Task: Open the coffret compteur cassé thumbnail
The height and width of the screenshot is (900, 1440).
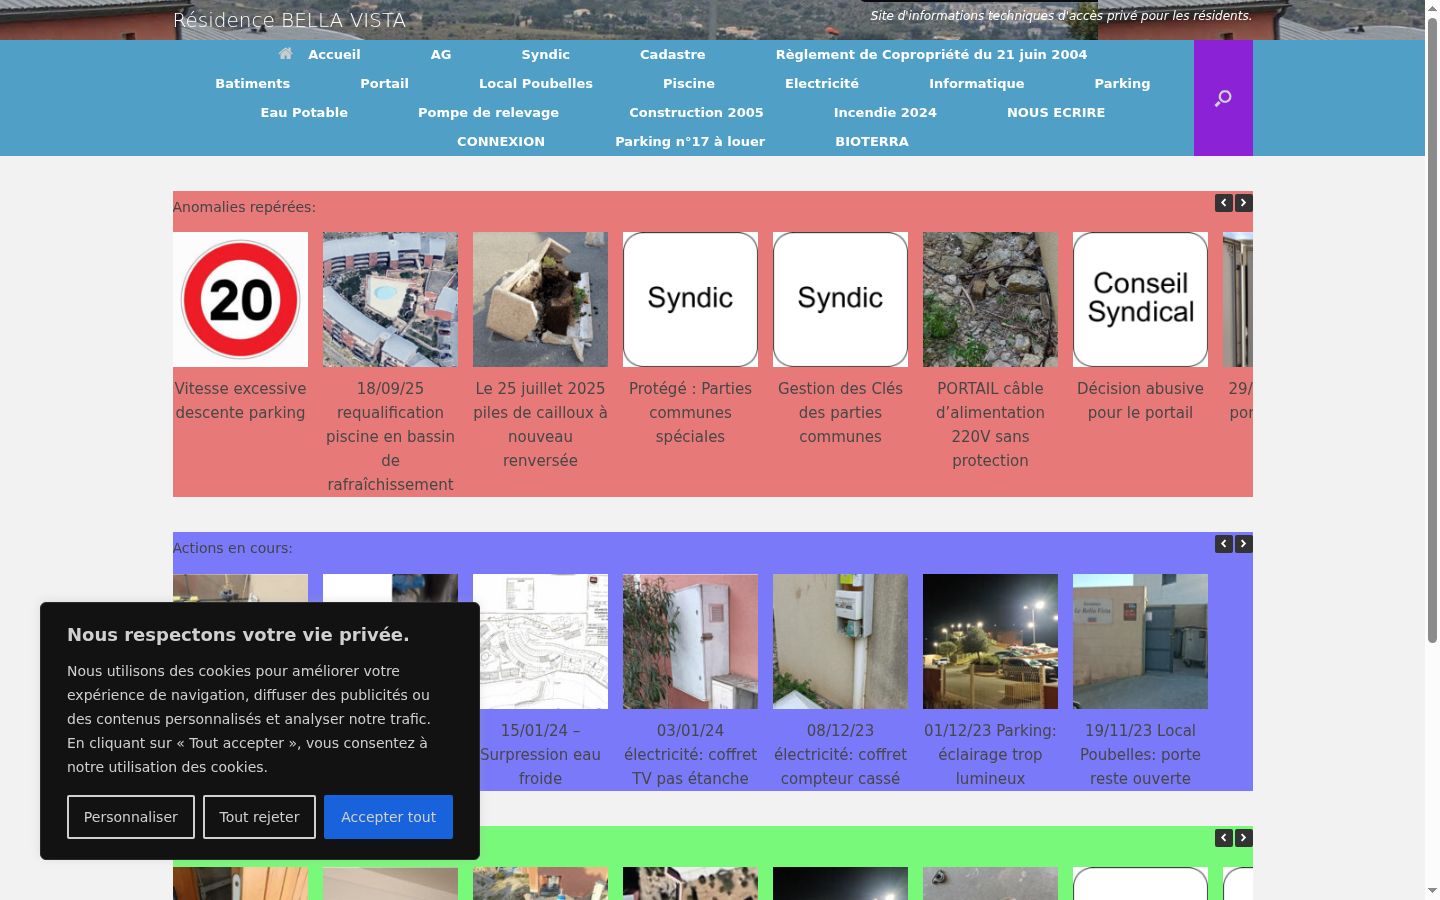Action: 840,641
